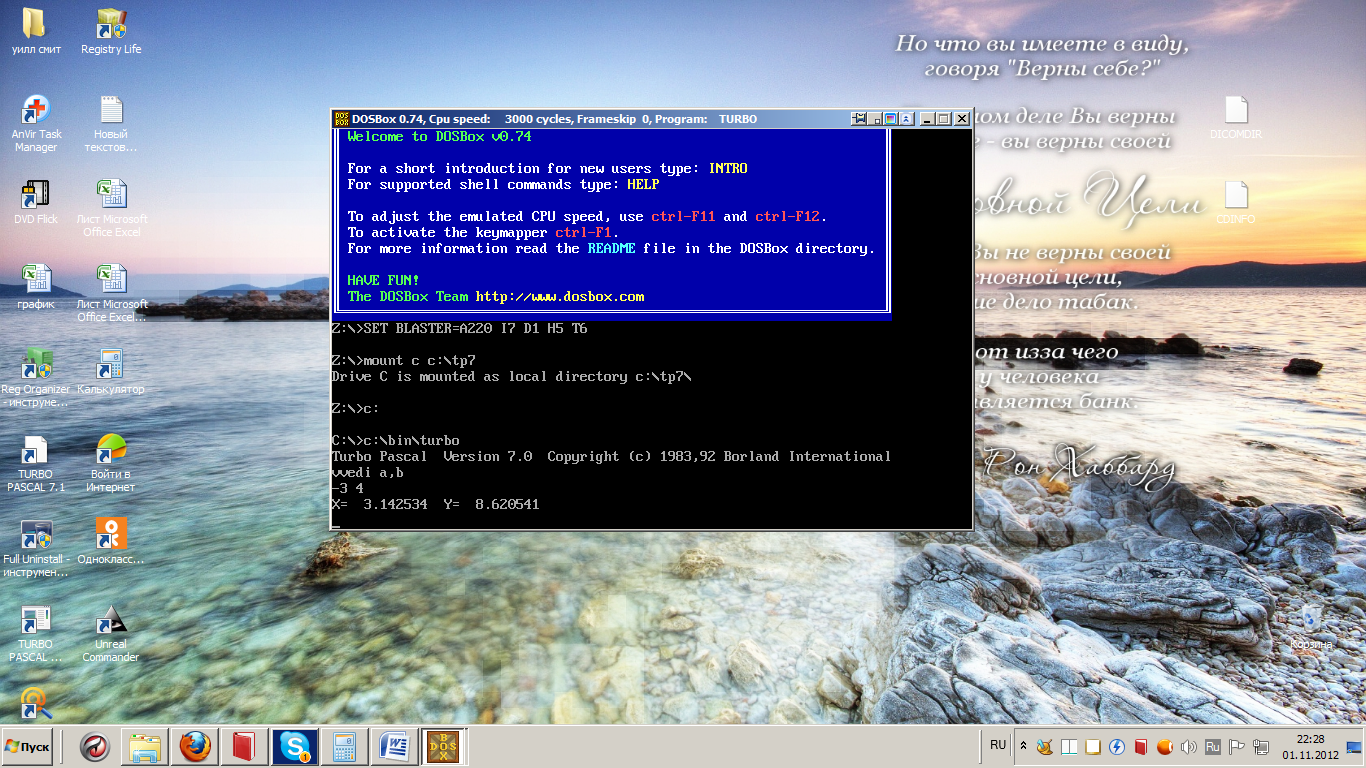
Task: Click the Пуск start button
Action: 28,747
